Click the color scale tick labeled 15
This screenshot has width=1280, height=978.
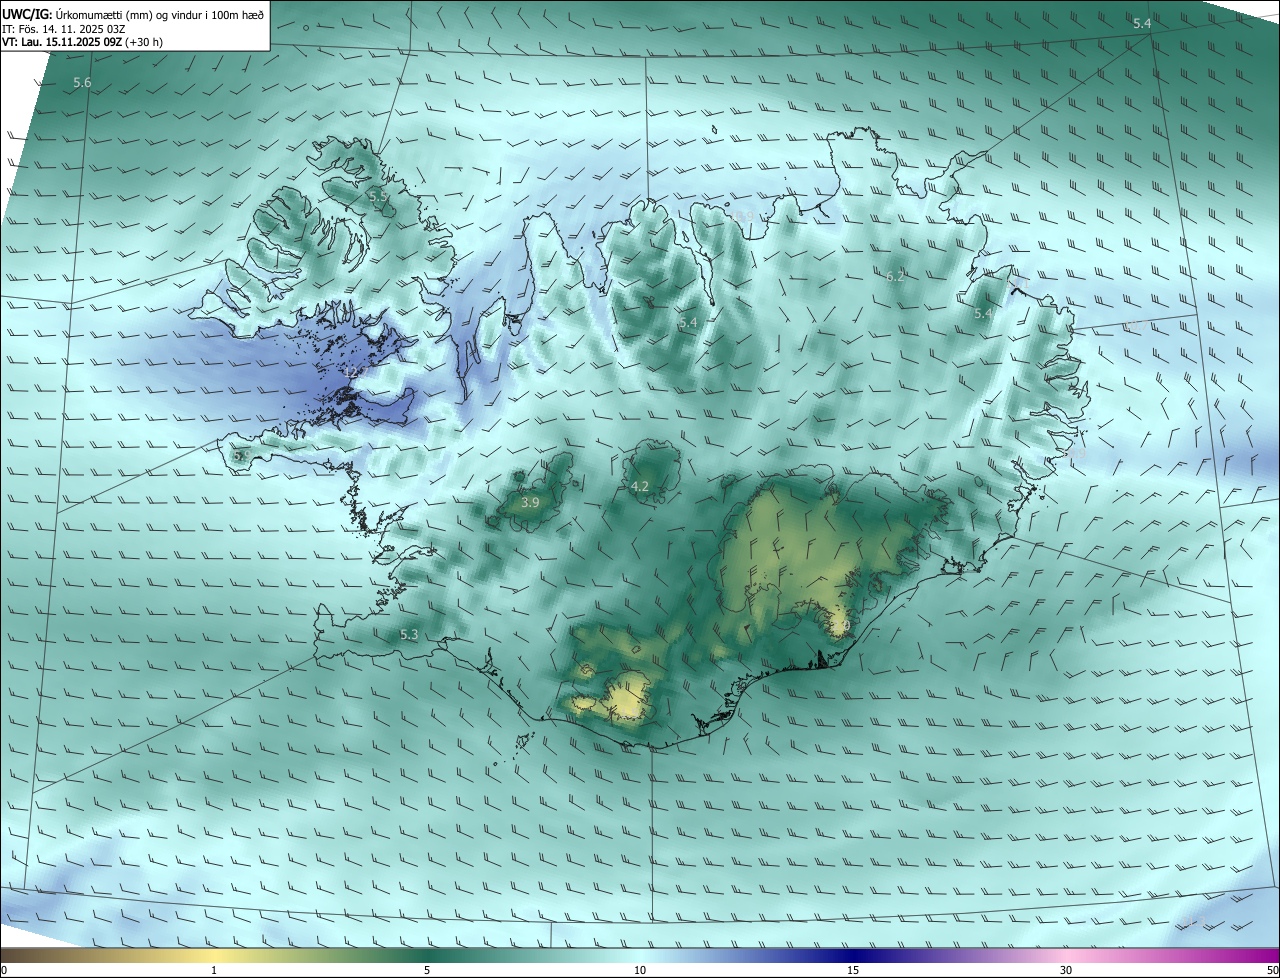853,970
